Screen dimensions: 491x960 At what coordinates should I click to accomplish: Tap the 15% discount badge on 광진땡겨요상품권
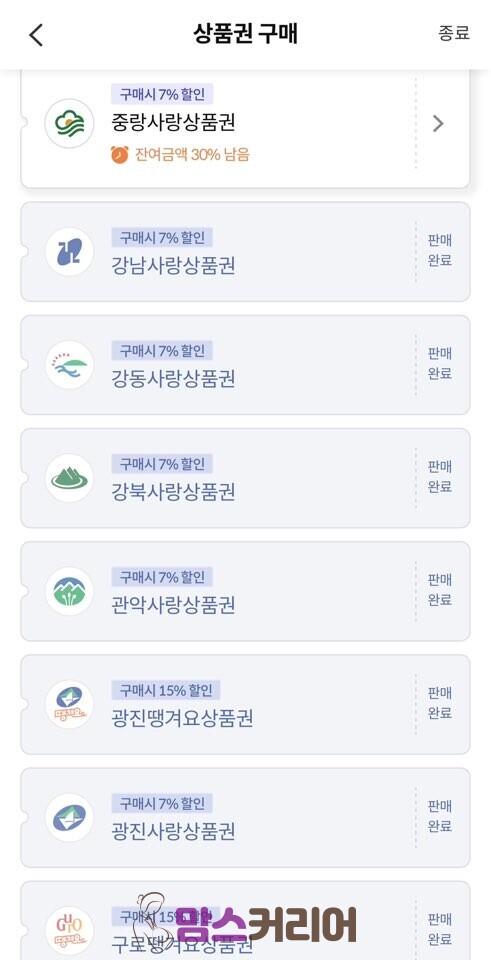(x=165, y=690)
